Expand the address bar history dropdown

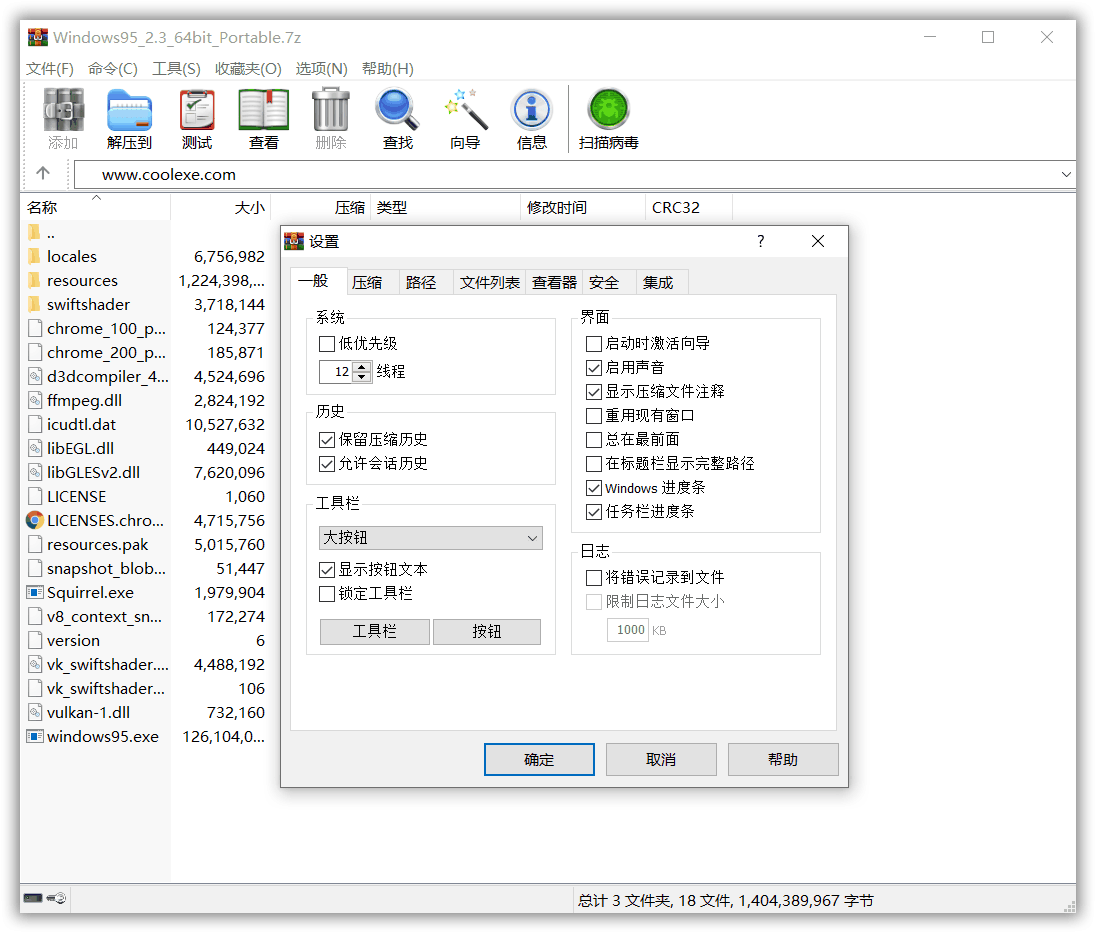pyautogui.click(x=1068, y=173)
